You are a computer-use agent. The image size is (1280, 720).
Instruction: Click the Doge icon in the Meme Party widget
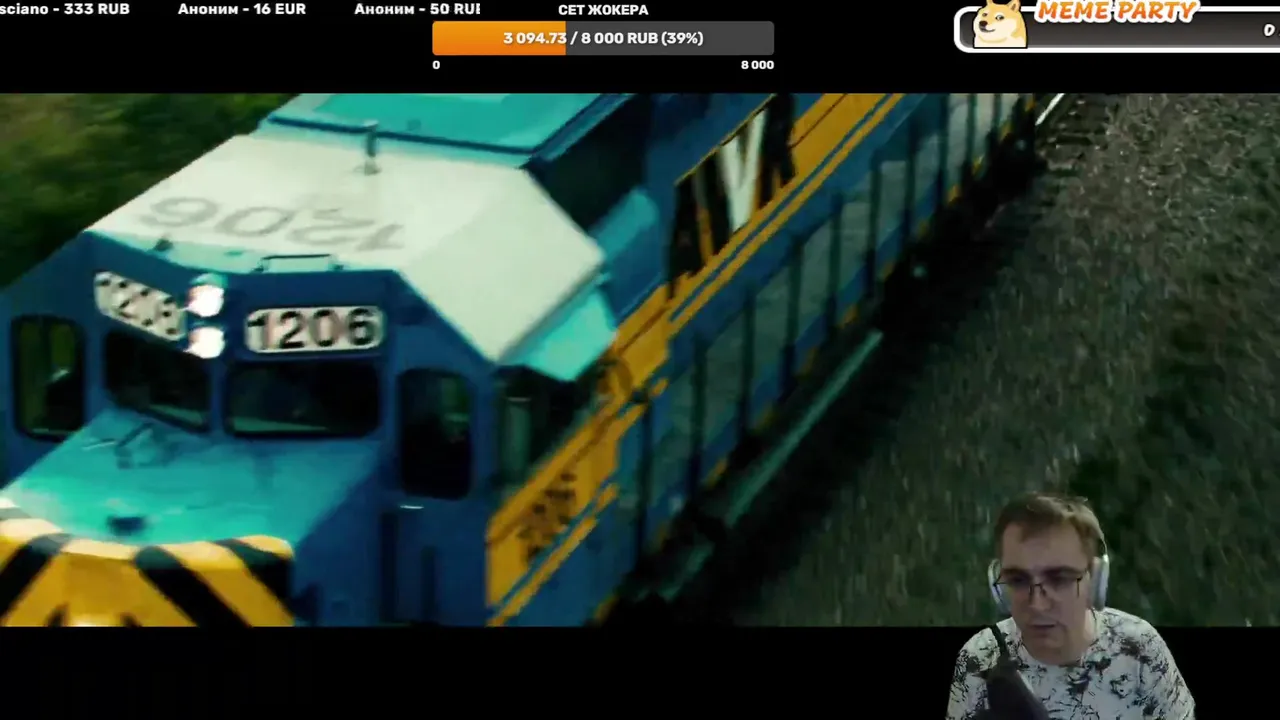[x=999, y=24]
